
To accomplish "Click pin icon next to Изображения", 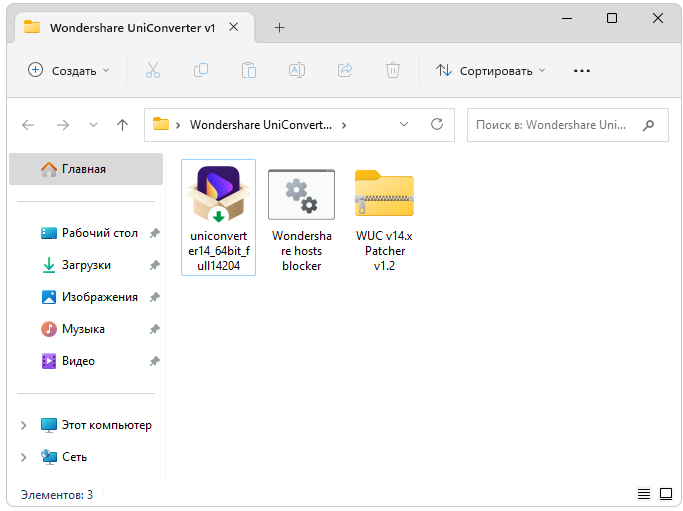I will [154, 298].
